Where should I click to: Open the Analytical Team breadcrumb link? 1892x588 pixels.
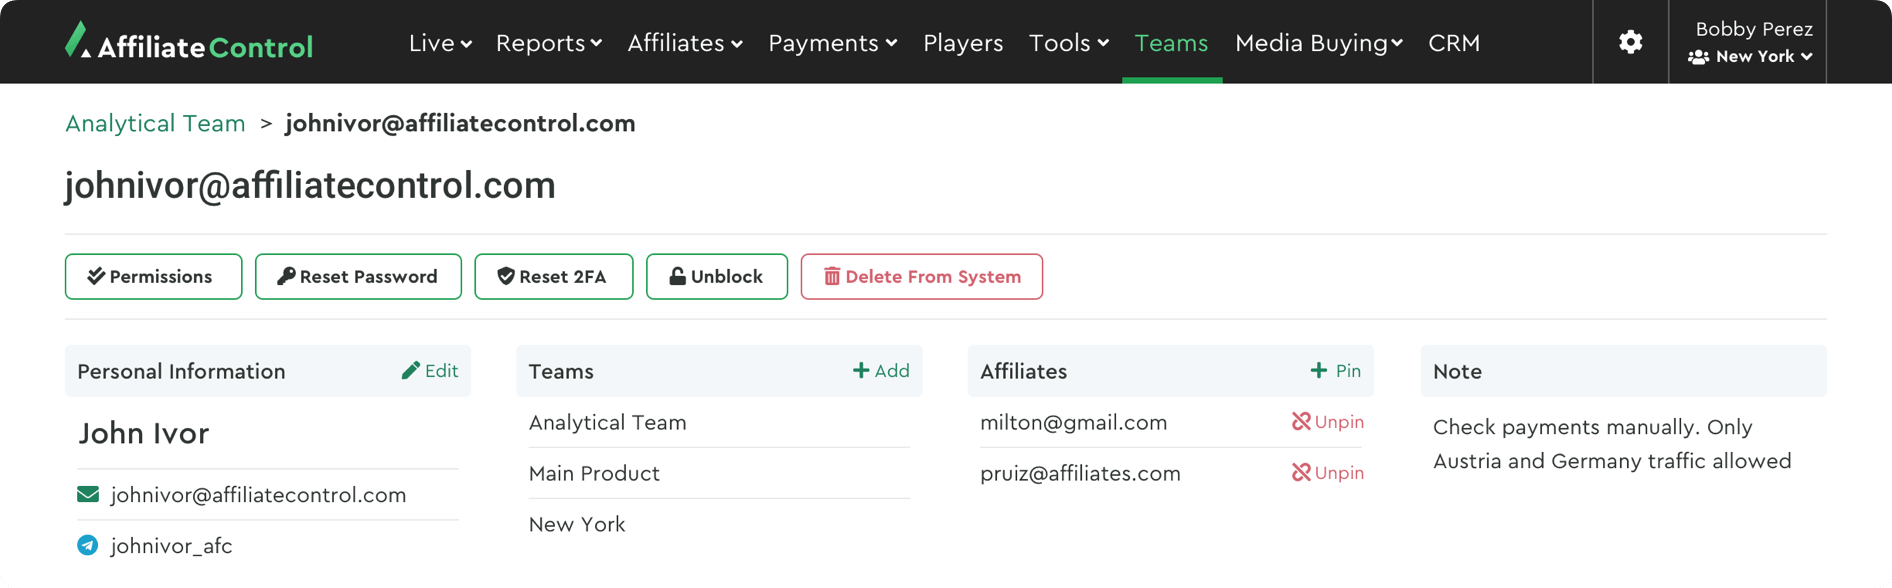tap(155, 123)
